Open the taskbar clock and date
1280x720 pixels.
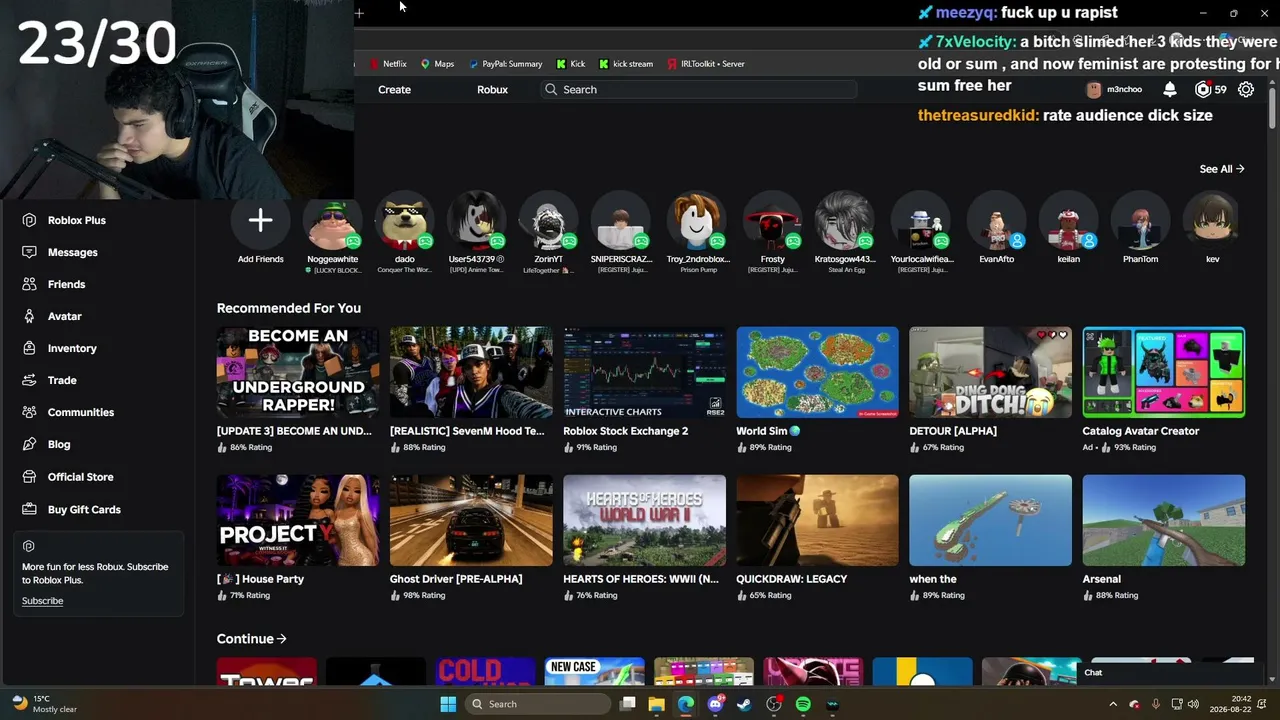click(1230, 704)
